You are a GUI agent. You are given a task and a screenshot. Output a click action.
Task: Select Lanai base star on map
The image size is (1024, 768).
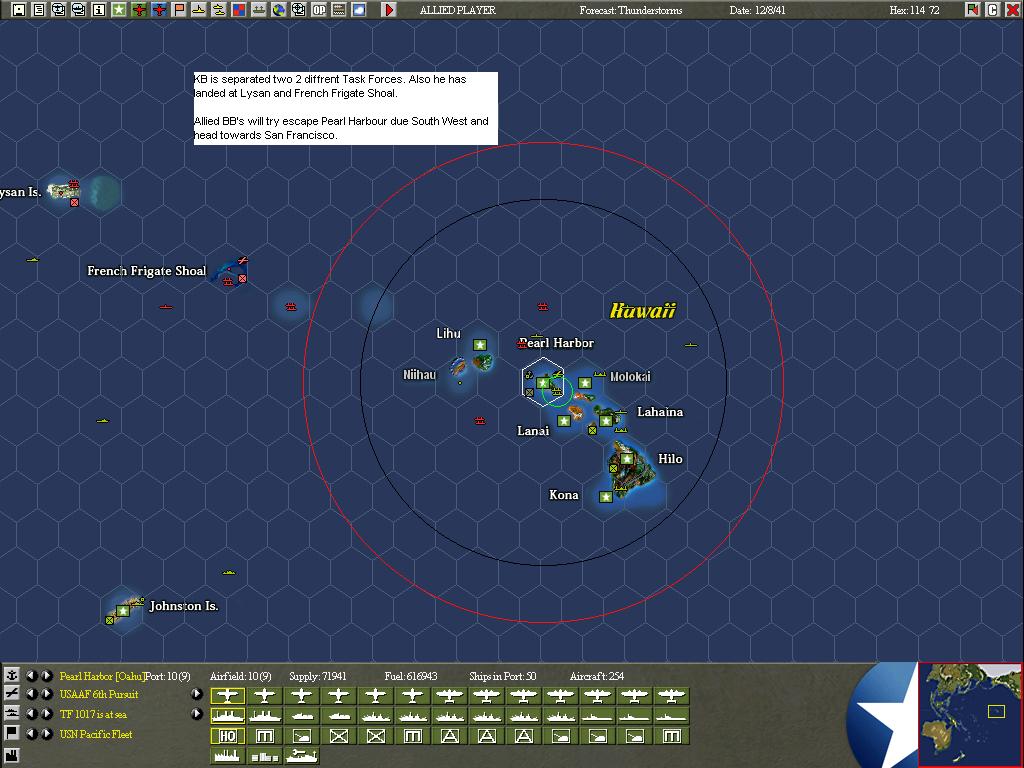(564, 421)
